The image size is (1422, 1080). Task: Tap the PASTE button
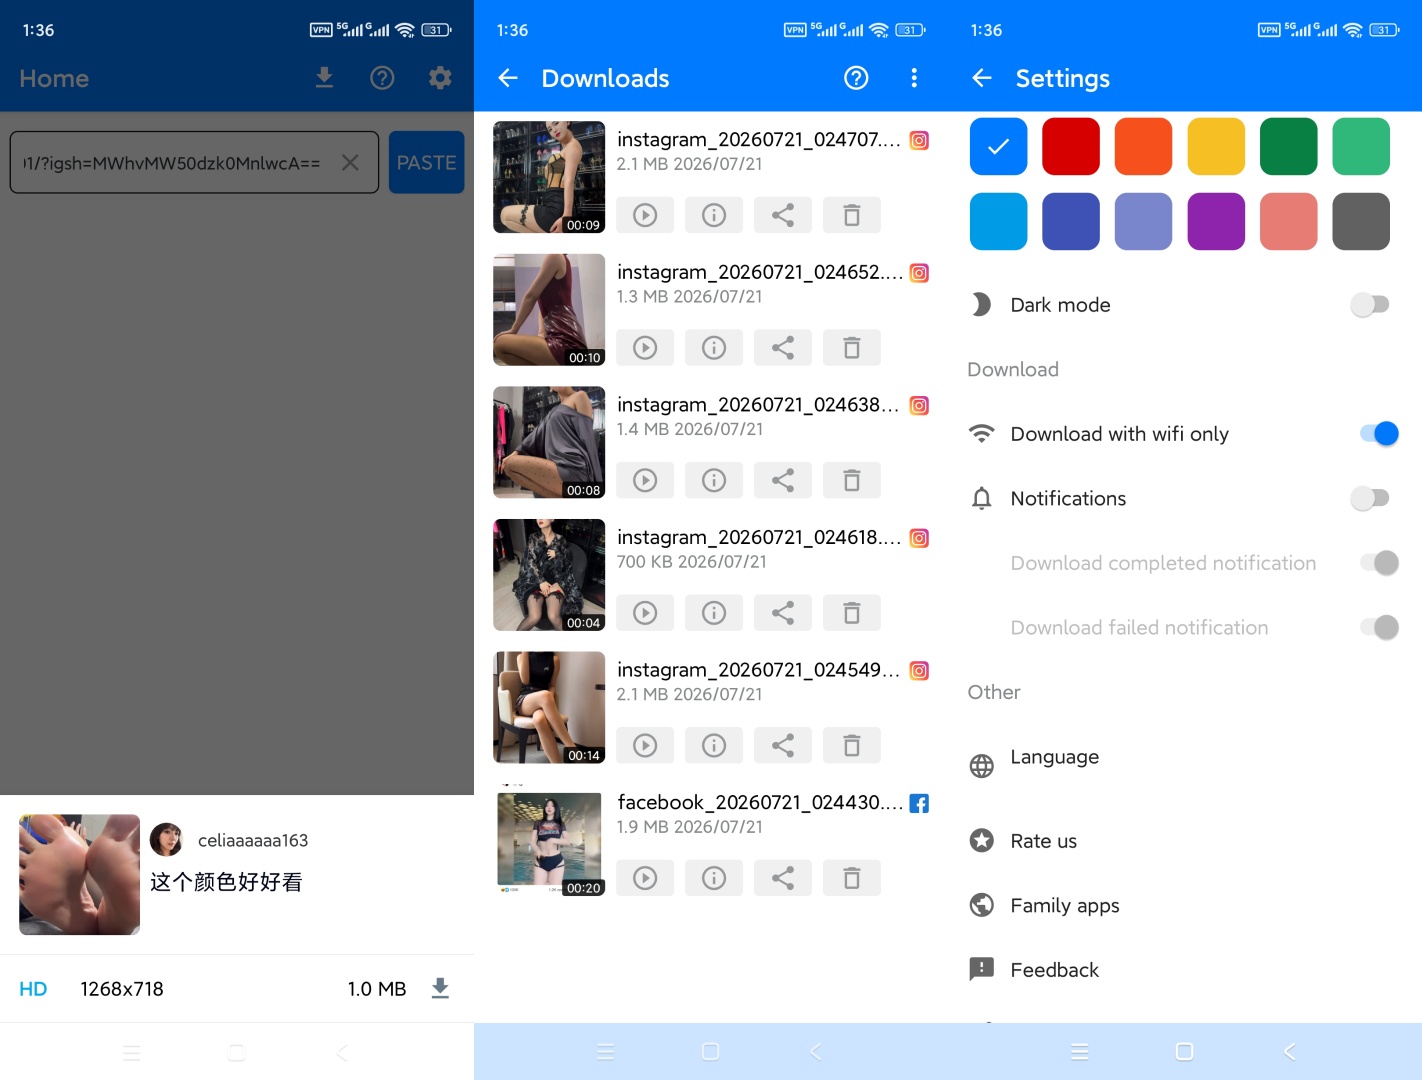tap(427, 162)
